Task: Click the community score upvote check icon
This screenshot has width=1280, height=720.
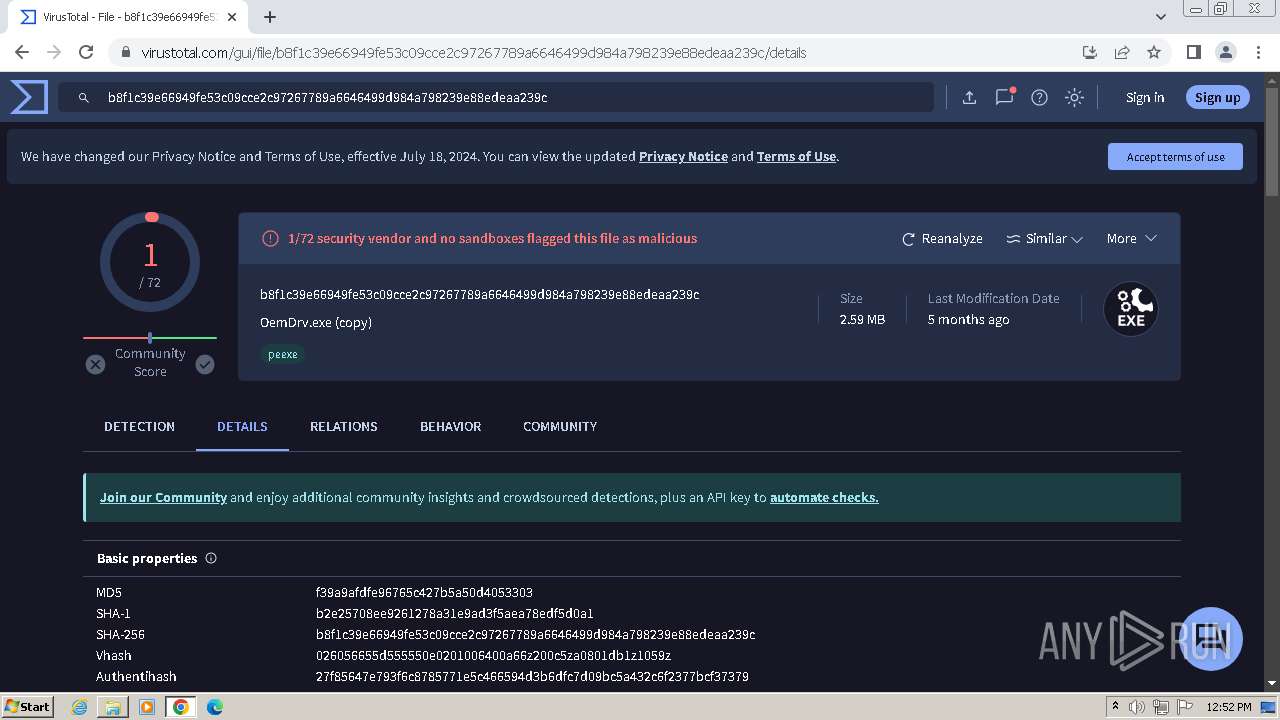Action: 205,364
